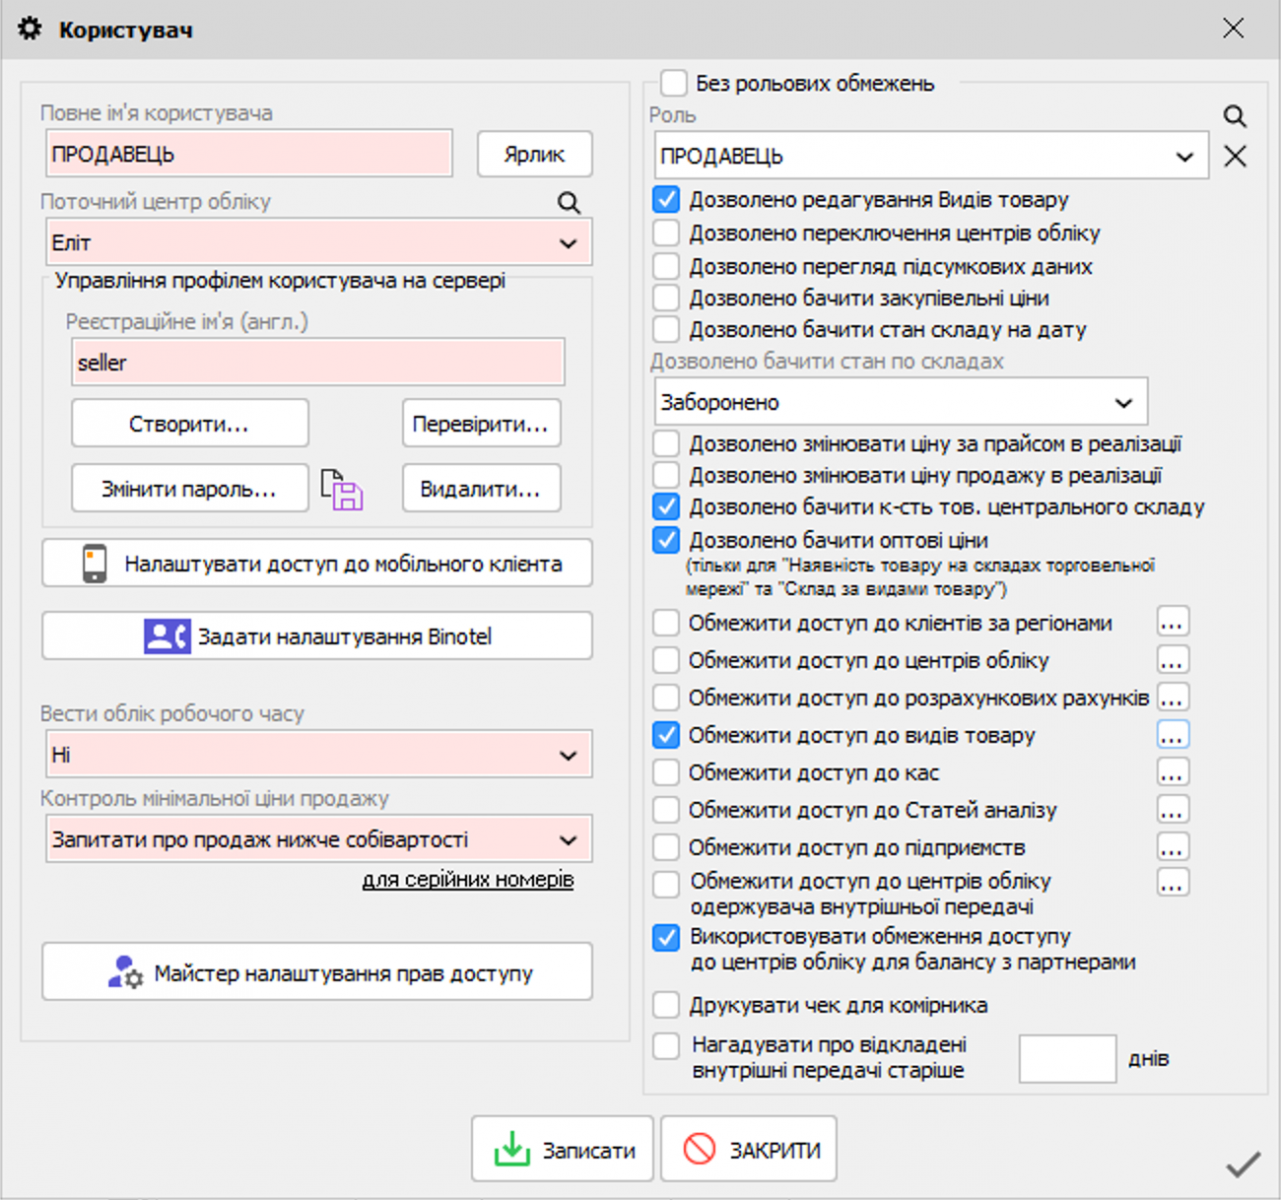Image resolution: width=1281 pixels, height=1200 pixels.
Task: Click search icon for Поточний центр обліку
Action: (569, 203)
